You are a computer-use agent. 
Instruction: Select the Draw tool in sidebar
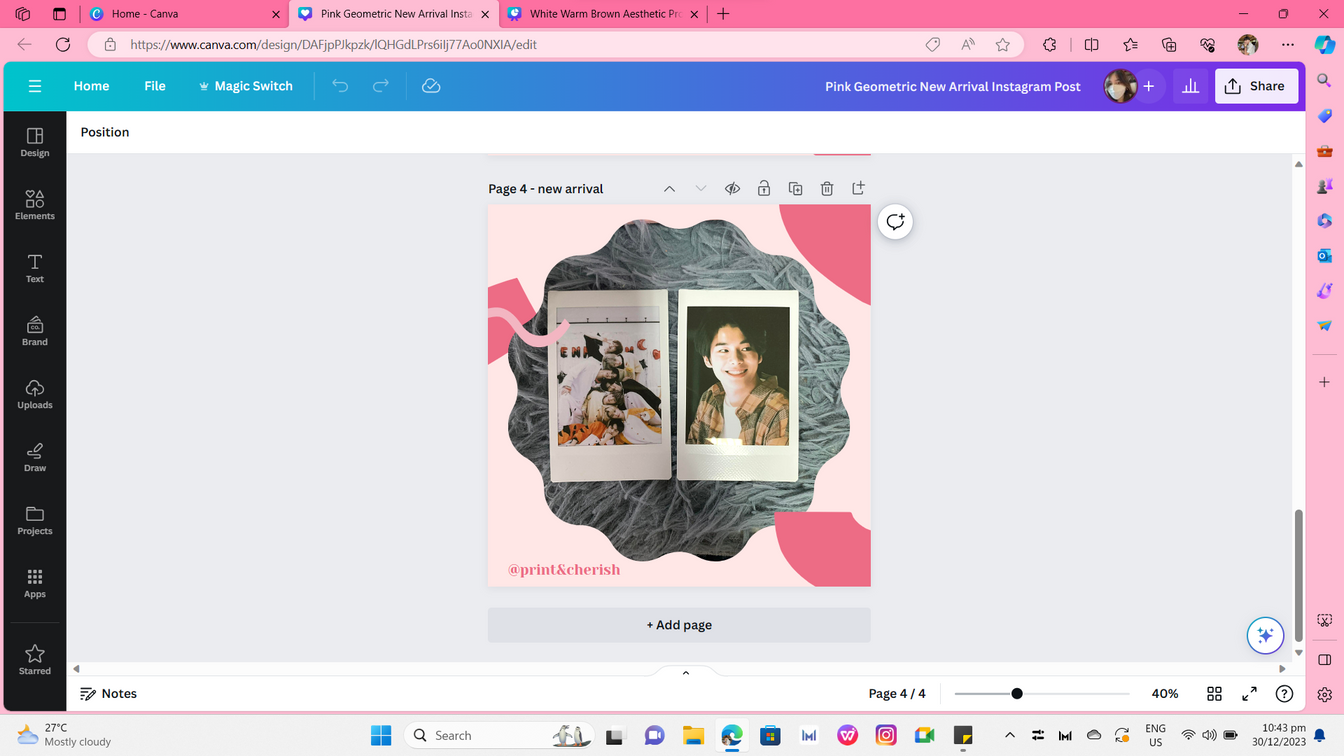point(34,457)
